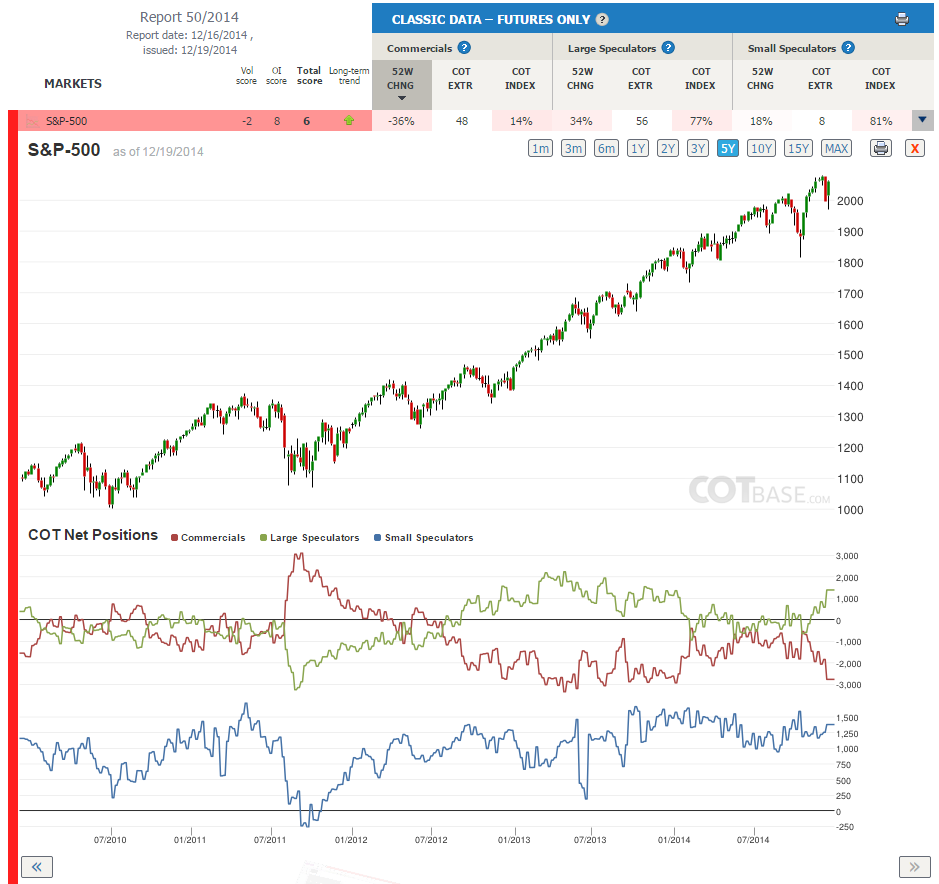
Task: Click the green long-term trend arrow
Action: pyautogui.click(x=349, y=121)
